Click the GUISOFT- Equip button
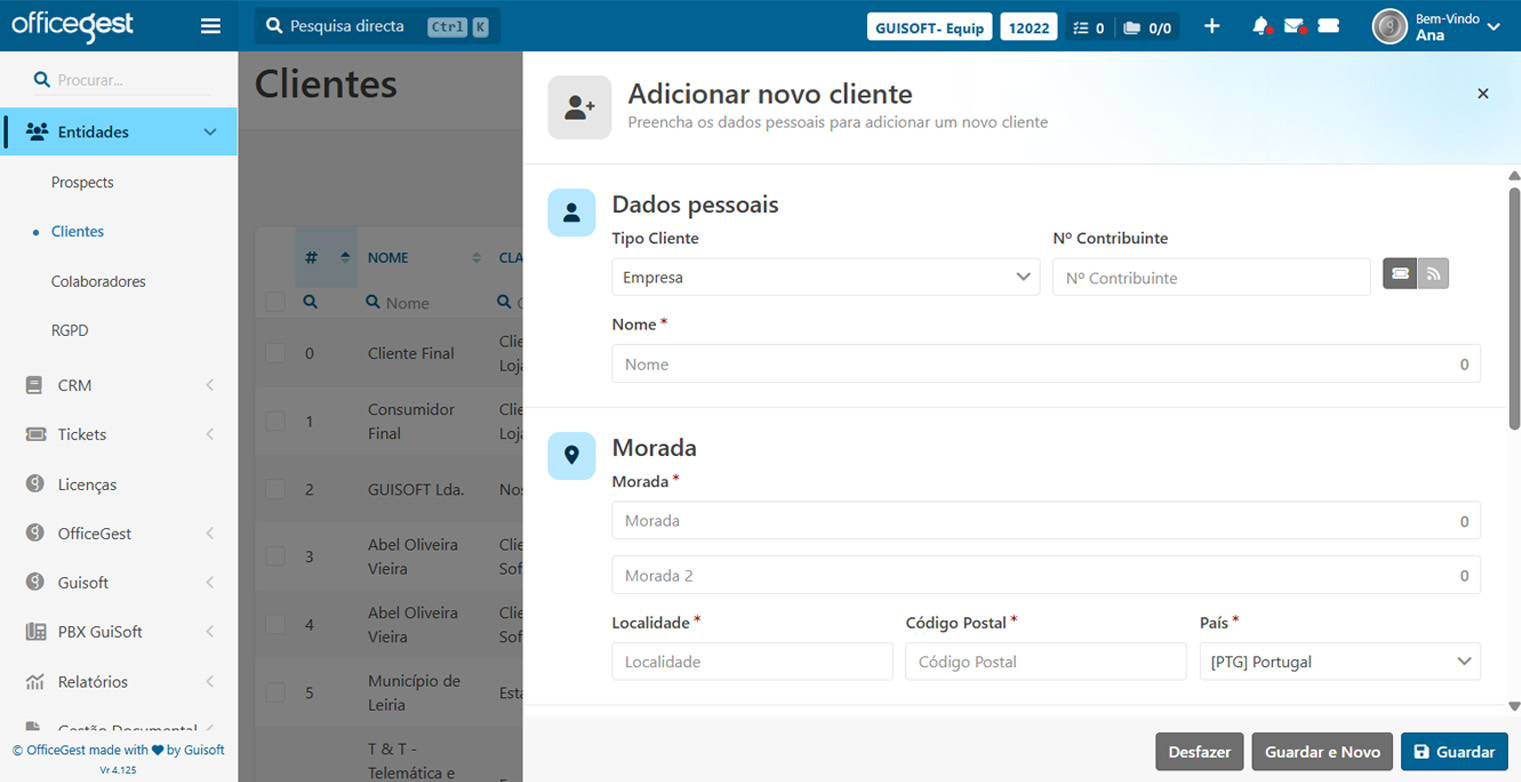The height and width of the screenshot is (782, 1521). 930,27
